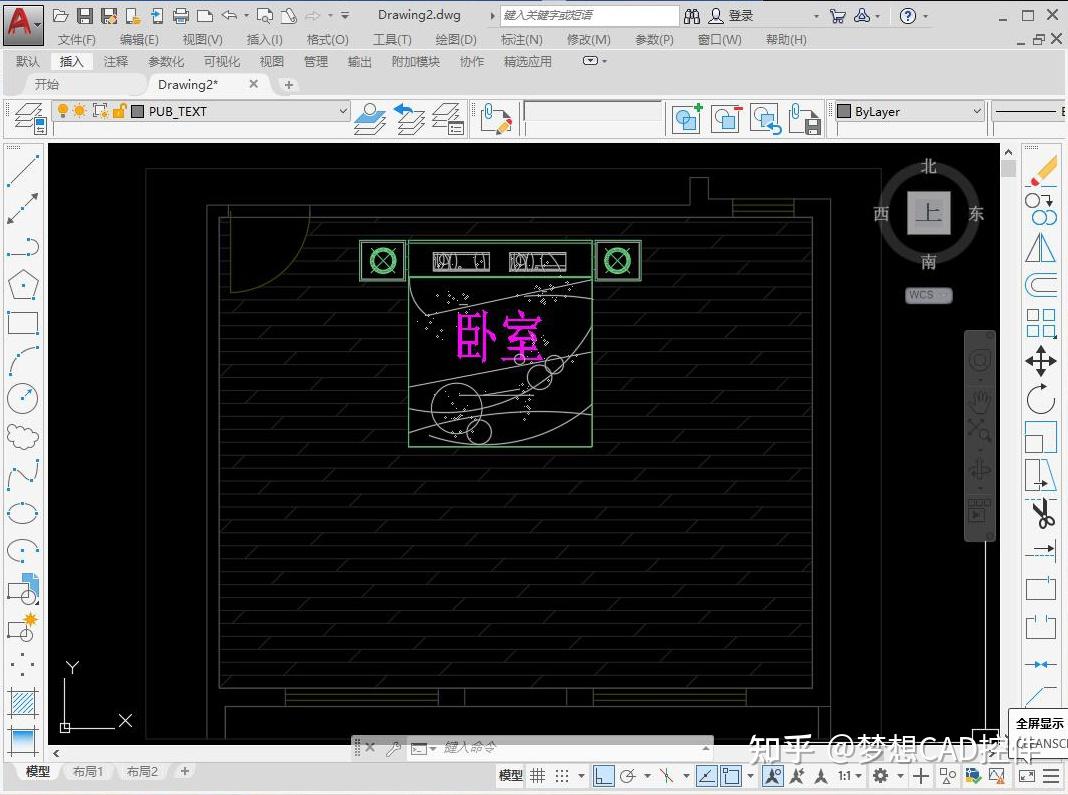
Task: Expand the PUB_TEXT layer dropdown
Action: [343, 110]
